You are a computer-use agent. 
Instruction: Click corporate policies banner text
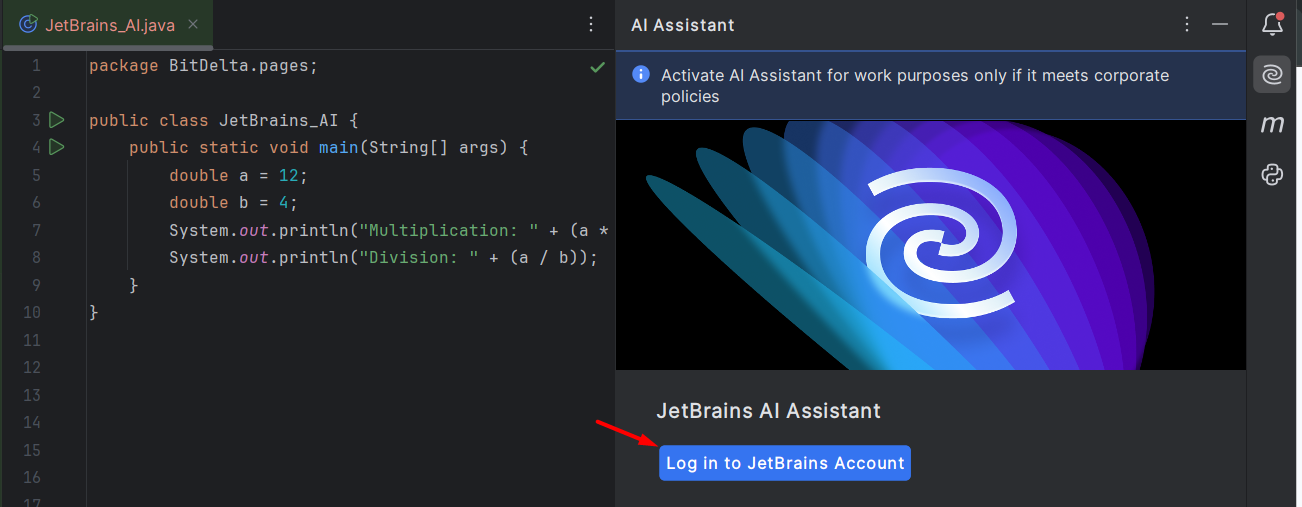915,86
